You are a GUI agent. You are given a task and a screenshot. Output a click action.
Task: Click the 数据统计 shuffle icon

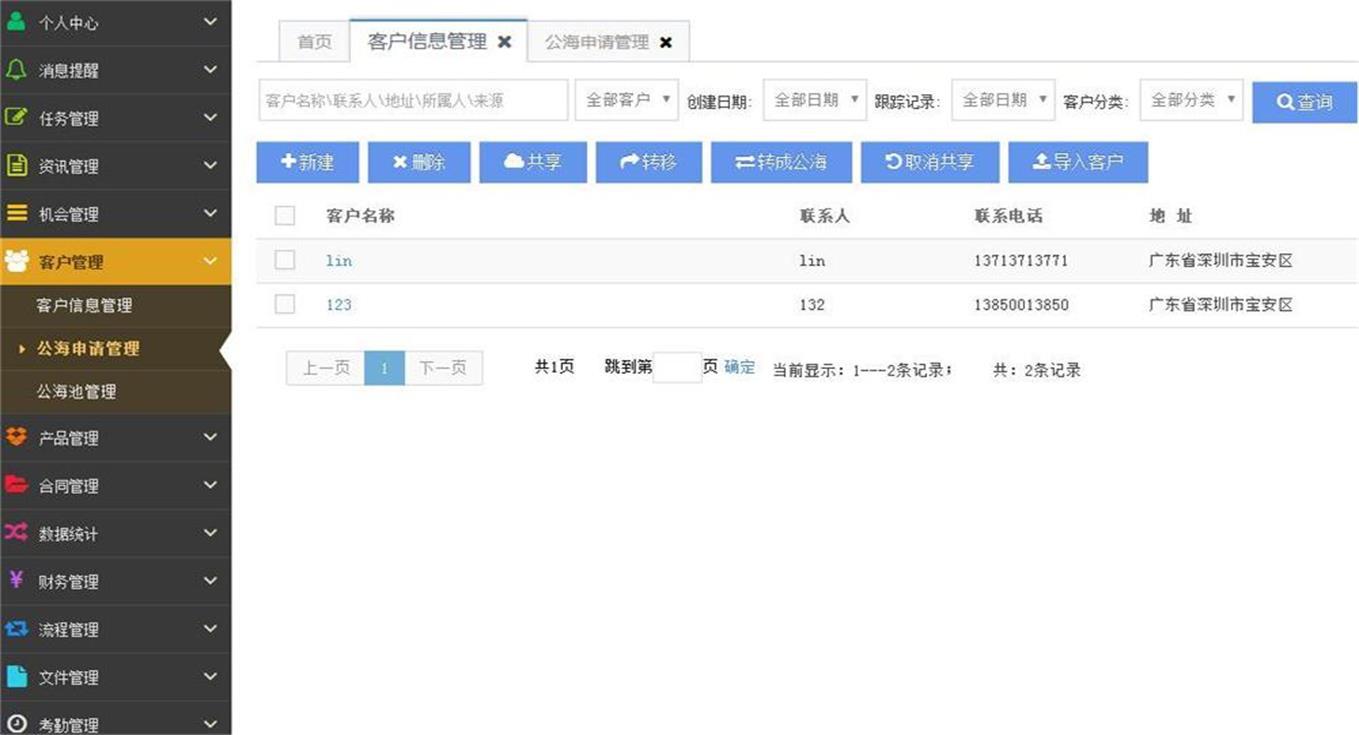coord(16,532)
